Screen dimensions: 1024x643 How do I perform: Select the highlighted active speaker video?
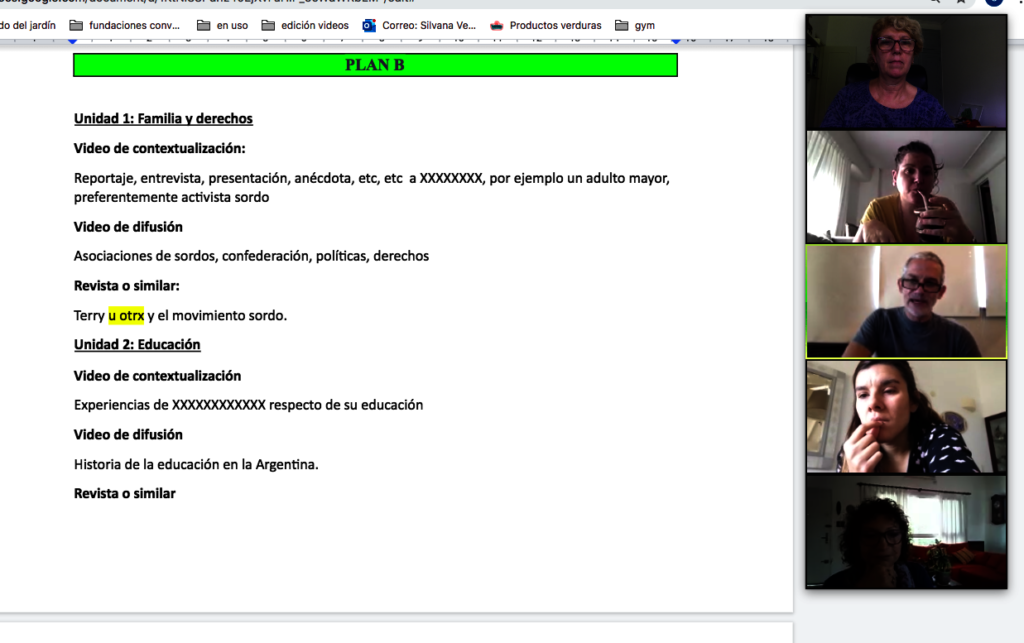[906, 302]
